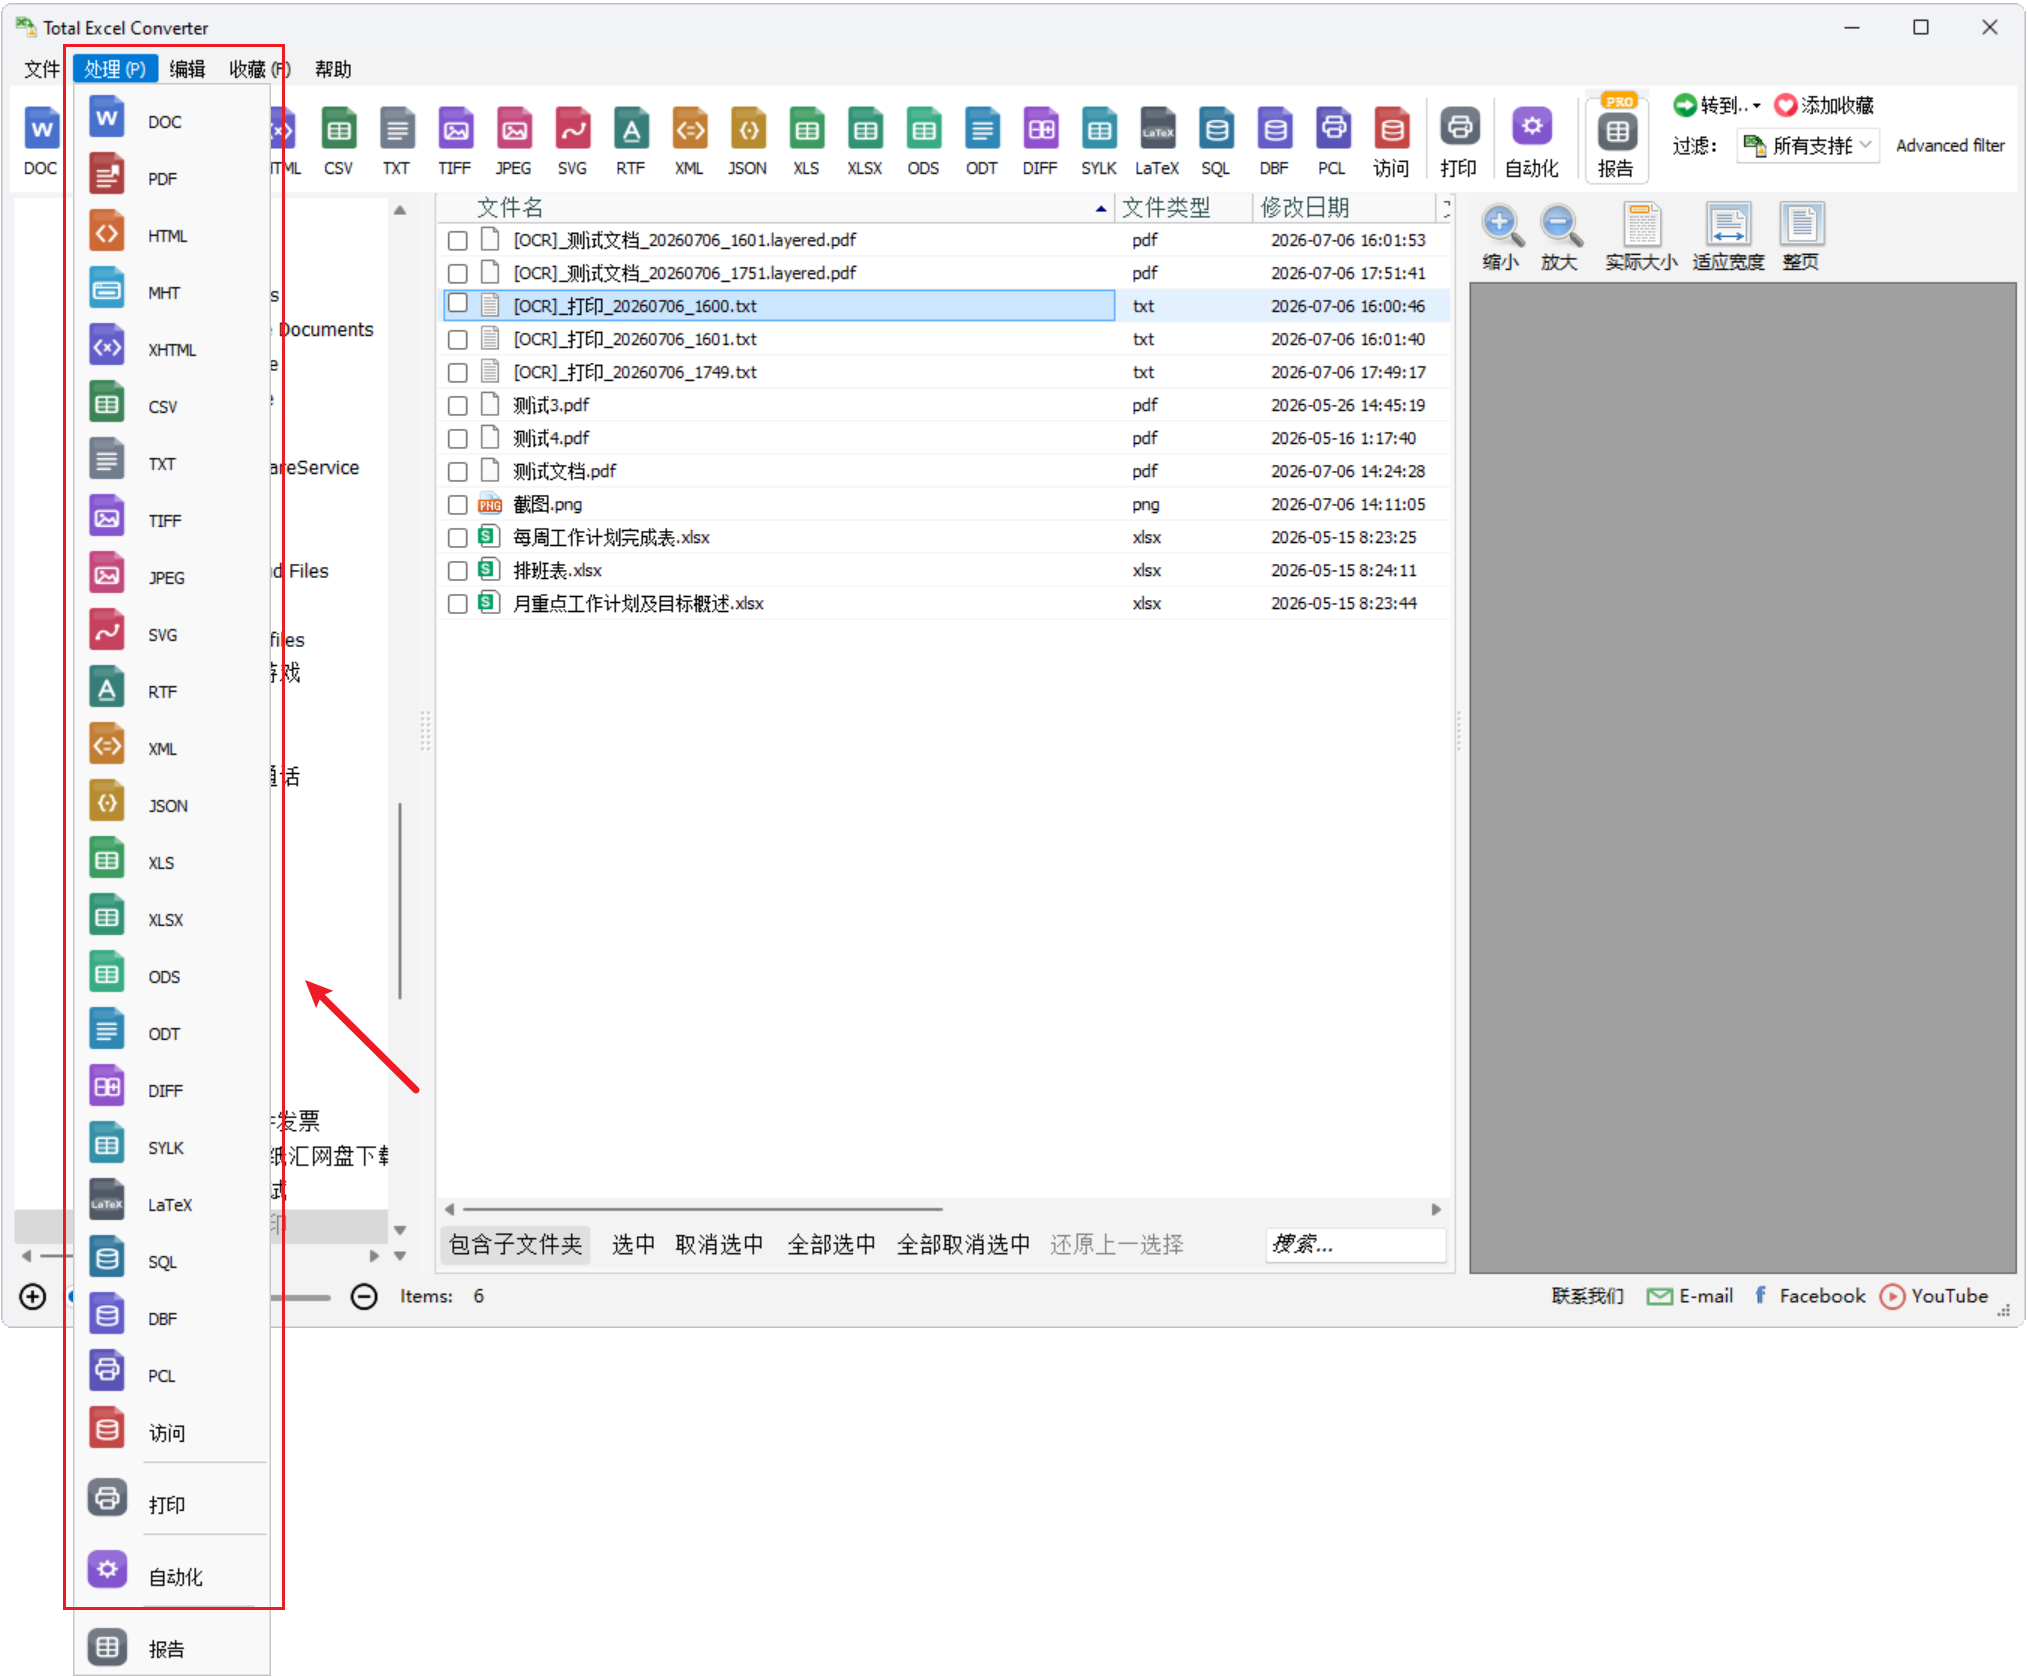Open the Facebook link

pyautogui.click(x=1810, y=1296)
